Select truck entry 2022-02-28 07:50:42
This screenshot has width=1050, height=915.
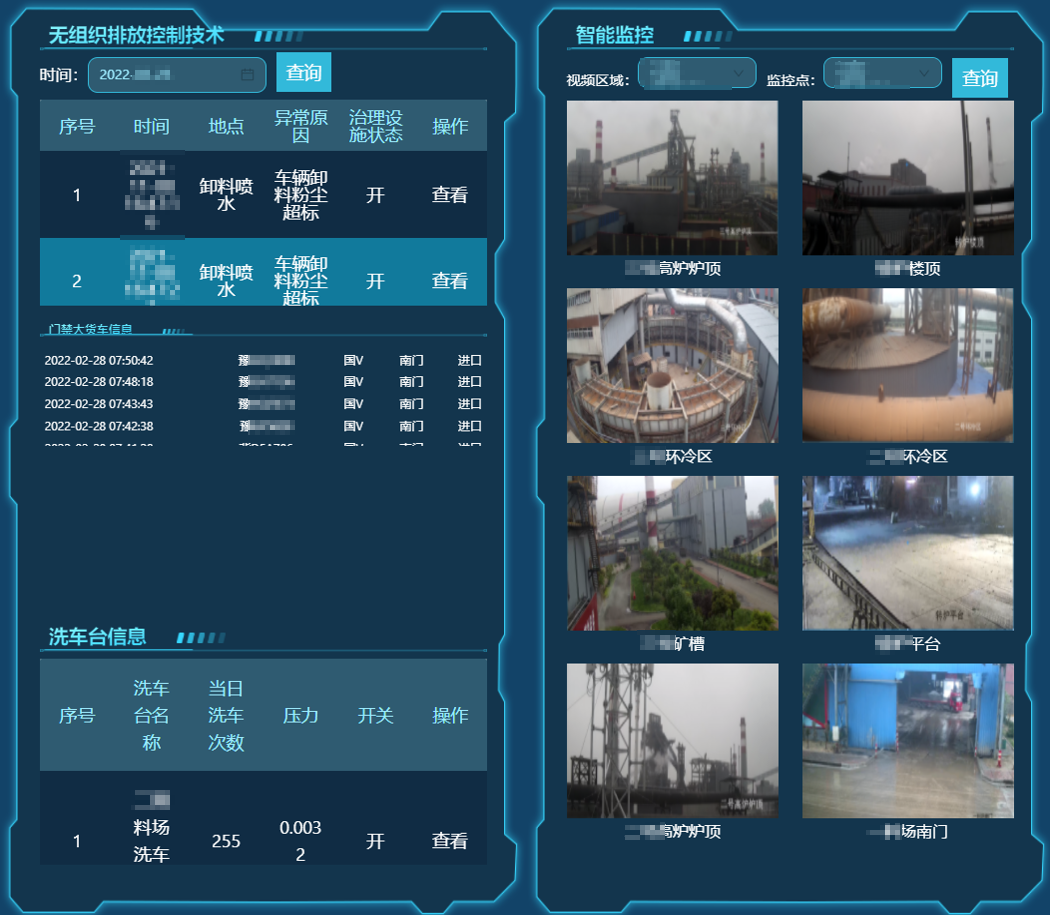click(263, 360)
